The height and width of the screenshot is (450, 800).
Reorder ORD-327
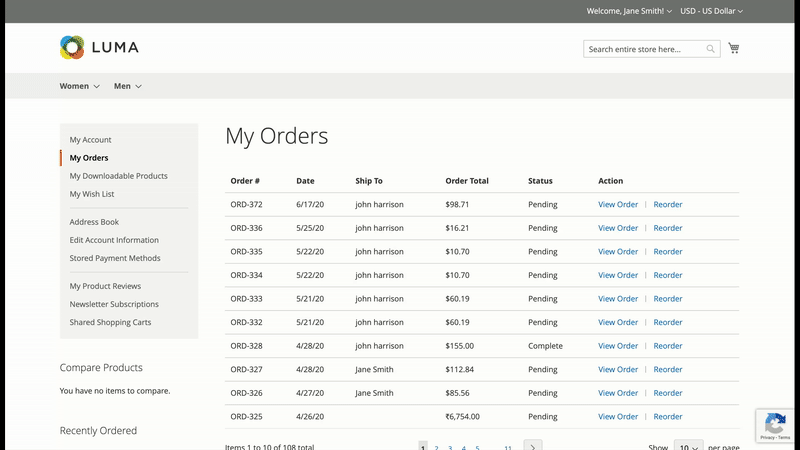(x=667, y=369)
